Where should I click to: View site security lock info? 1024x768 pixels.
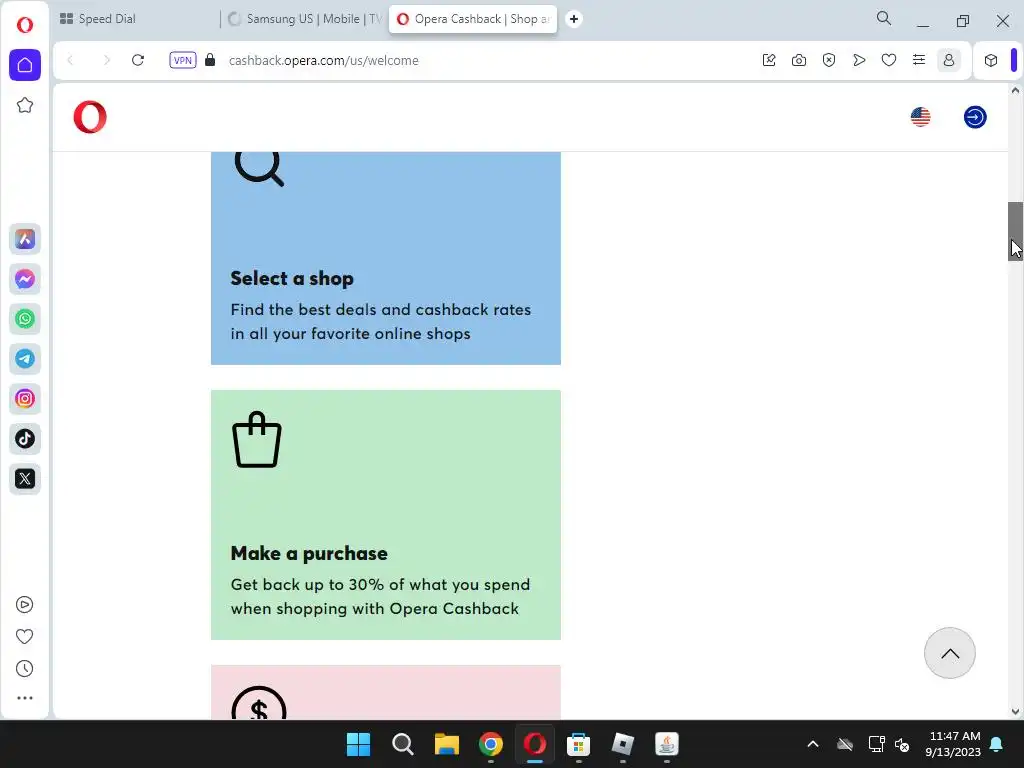210,60
